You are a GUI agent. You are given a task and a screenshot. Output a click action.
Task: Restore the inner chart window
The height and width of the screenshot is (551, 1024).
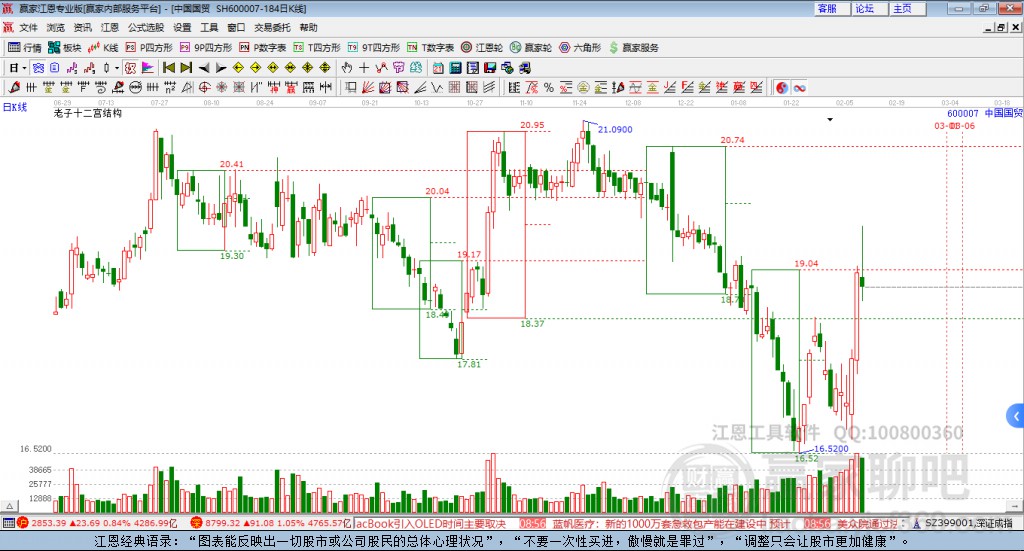click(1001, 27)
